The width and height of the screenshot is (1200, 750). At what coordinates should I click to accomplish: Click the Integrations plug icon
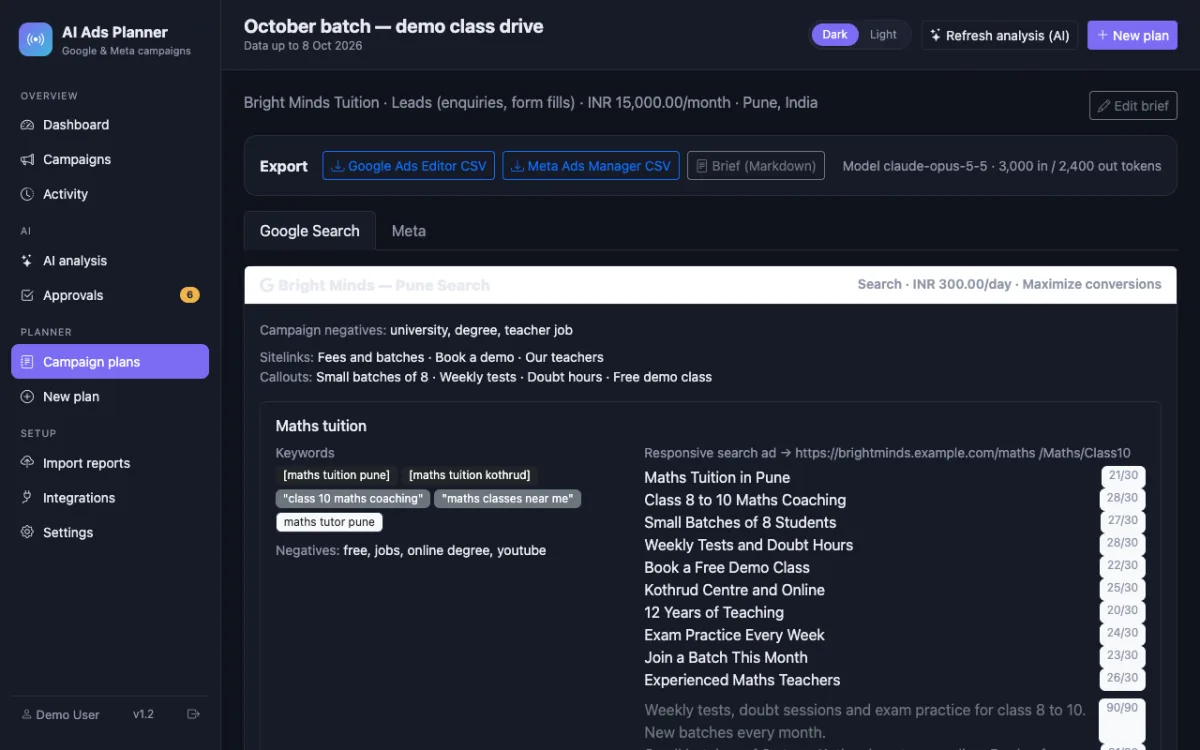coord(27,498)
